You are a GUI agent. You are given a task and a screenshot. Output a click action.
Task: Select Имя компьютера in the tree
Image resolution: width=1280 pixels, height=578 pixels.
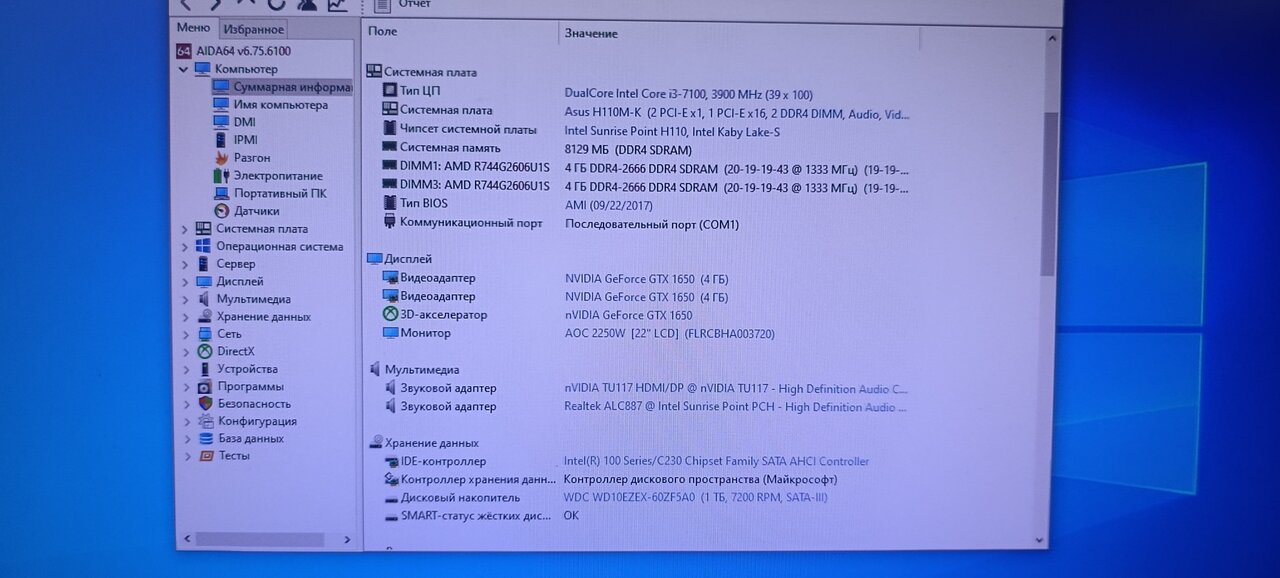pyautogui.click(x=280, y=105)
